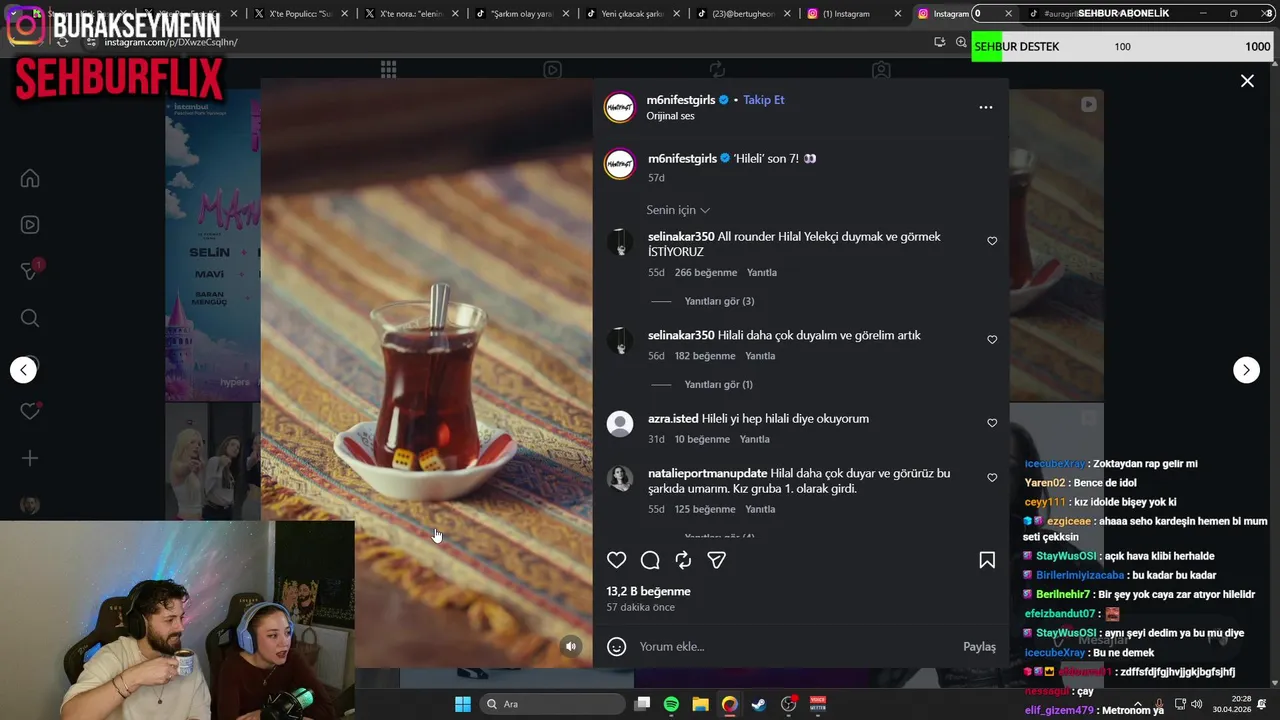Like azra.isted's comment
Screen dimensions: 1280x720
[x=992, y=423]
